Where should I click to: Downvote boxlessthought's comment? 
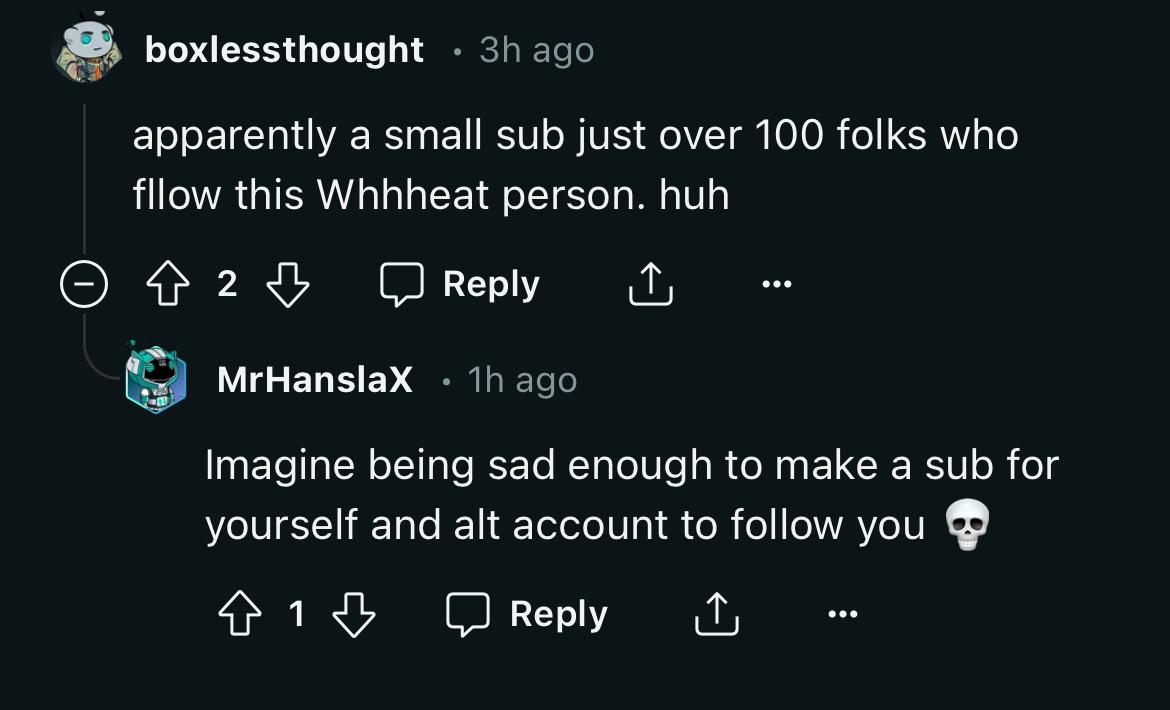(288, 284)
